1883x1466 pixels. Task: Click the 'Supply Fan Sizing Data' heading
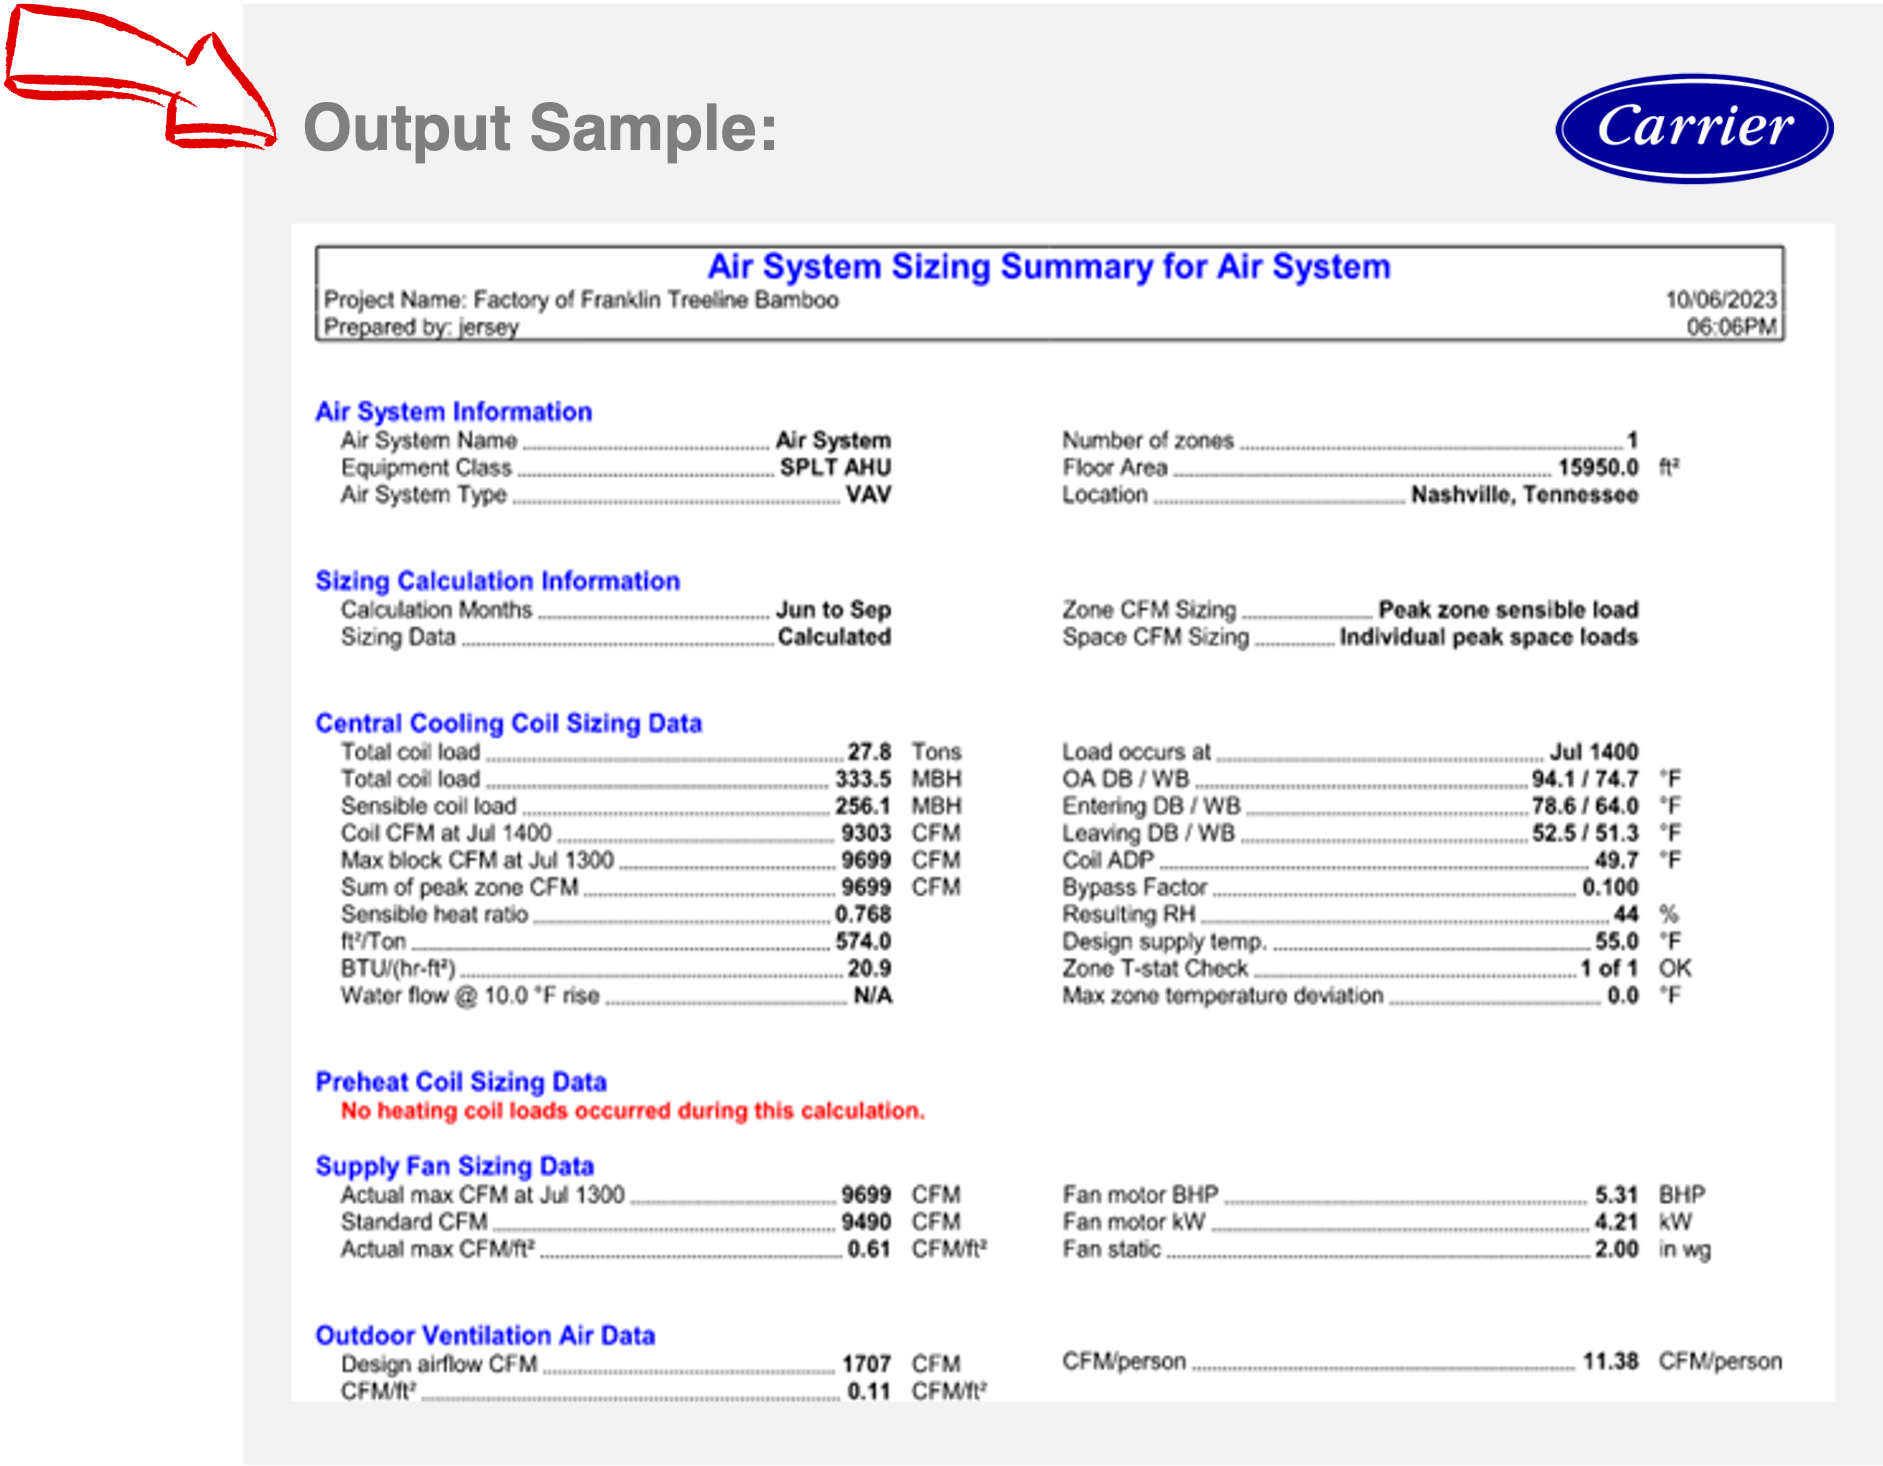455,1166
